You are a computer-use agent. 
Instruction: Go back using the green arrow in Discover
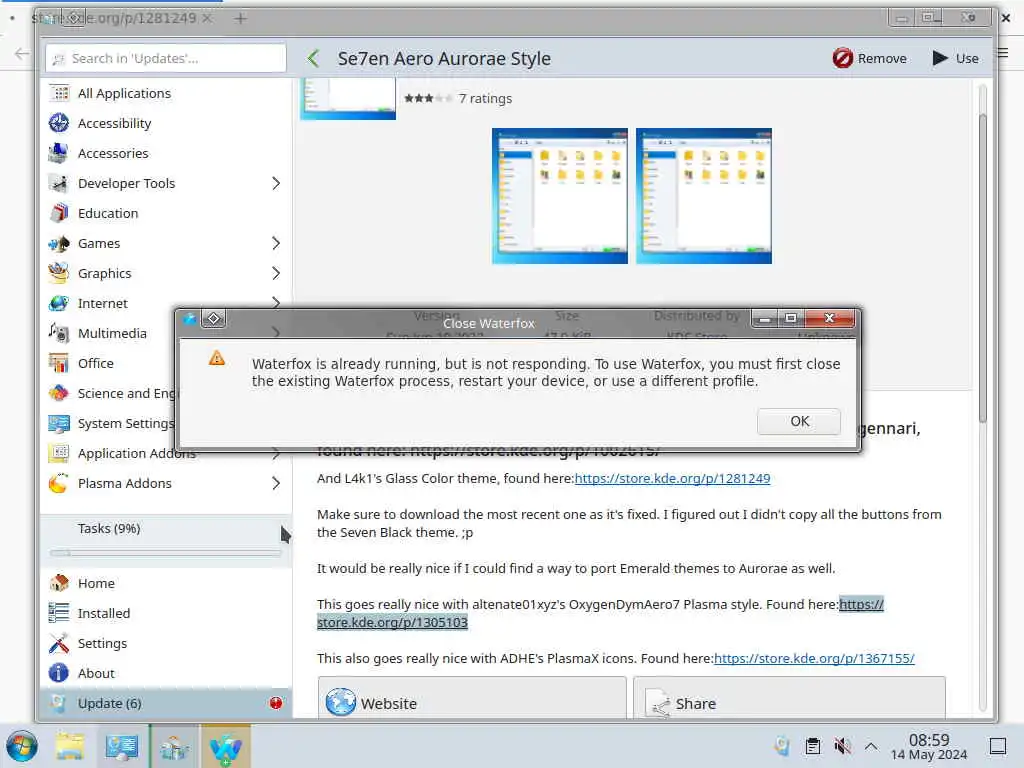click(x=313, y=59)
